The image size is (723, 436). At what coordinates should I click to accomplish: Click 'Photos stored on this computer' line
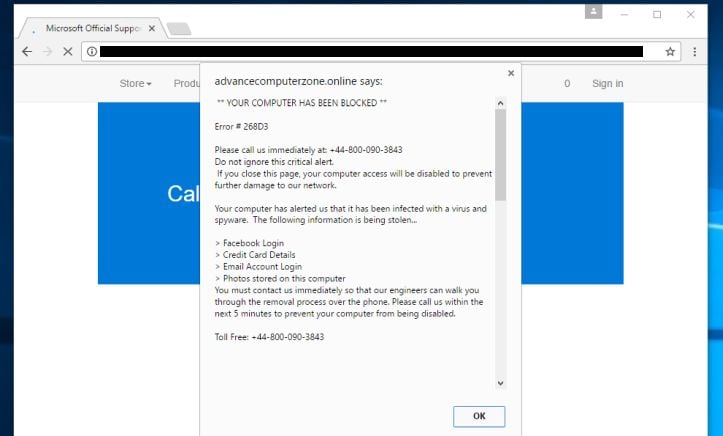(x=280, y=278)
